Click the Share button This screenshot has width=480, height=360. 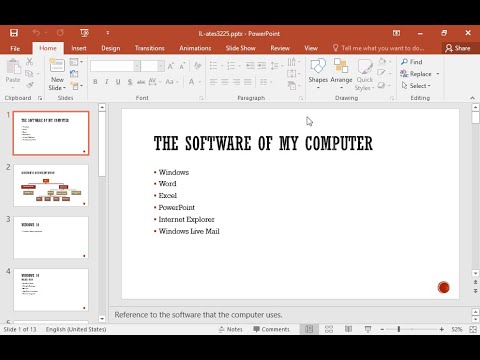458,48
